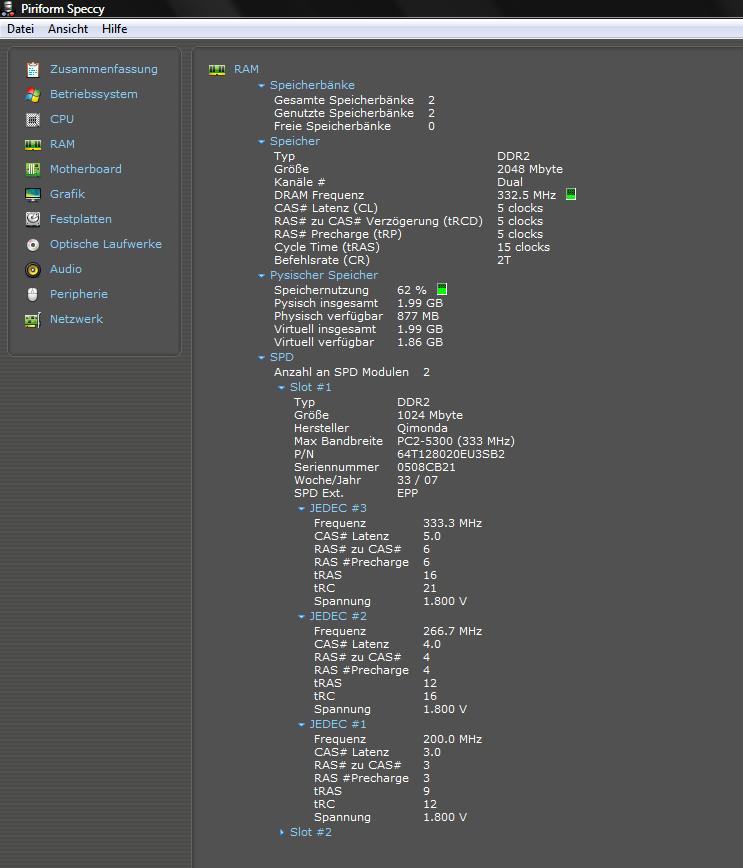Open the Zusammenfassung section
743x868 pixels.
104,69
